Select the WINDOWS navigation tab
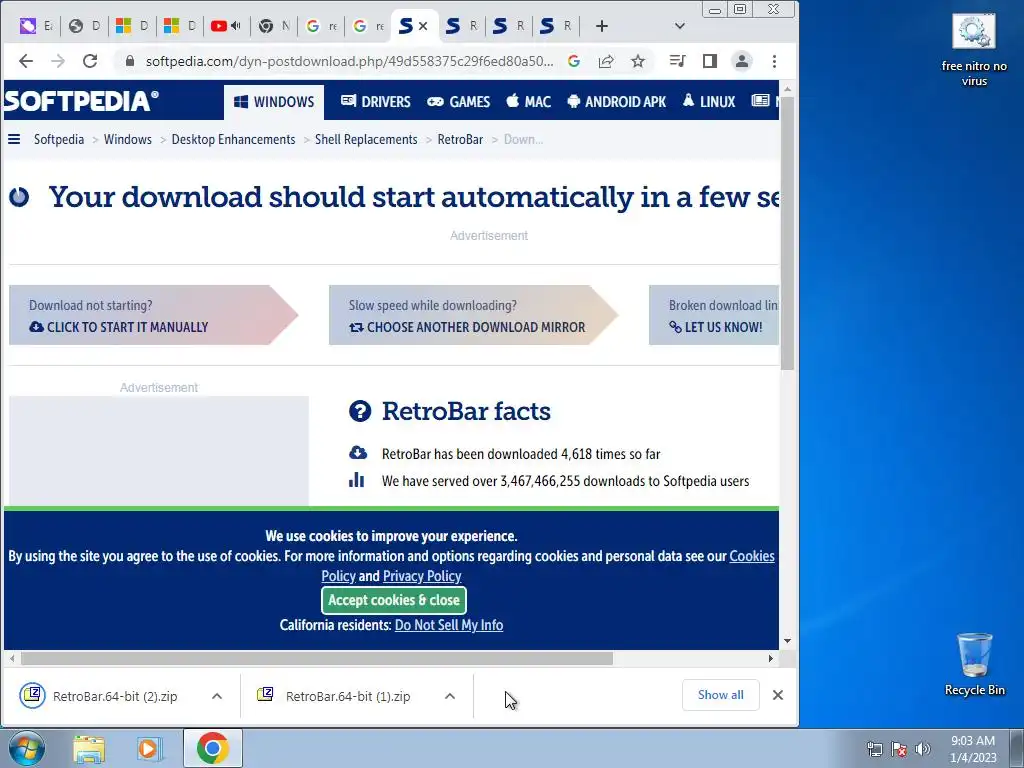The image size is (1024, 768). pos(274,102)
